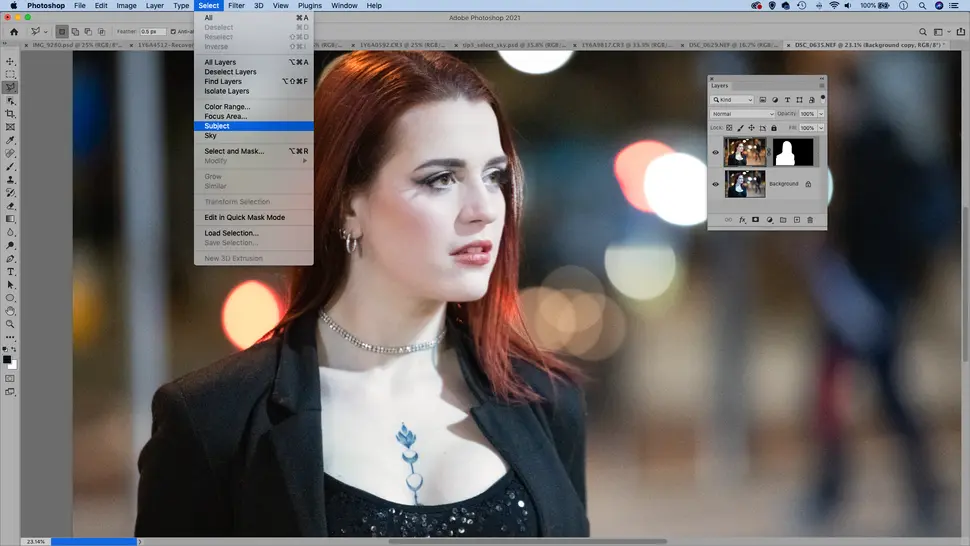Toggle pixel layer filter in Layers panel

point(763,100)
